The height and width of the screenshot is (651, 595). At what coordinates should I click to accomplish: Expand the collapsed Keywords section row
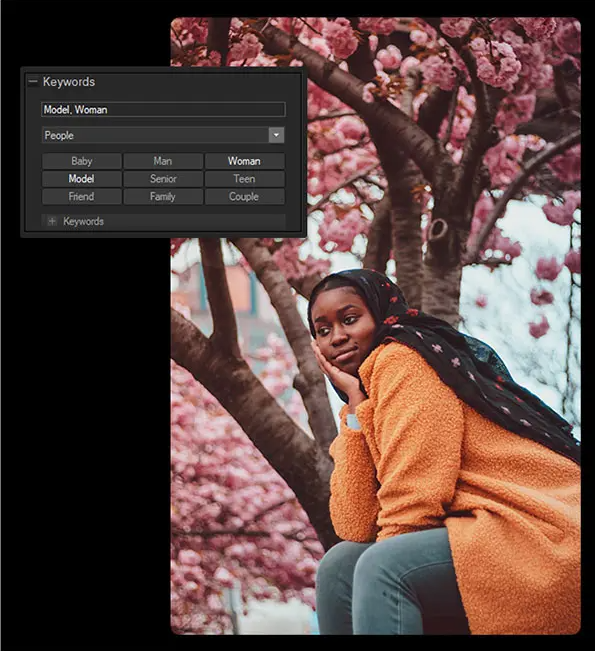pos(163,221)
